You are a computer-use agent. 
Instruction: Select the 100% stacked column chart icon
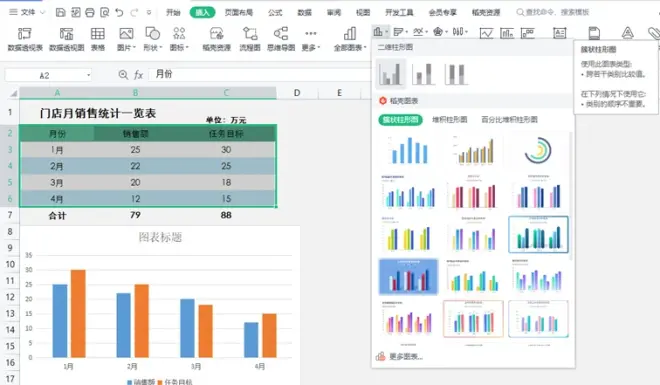pos(455,74)
